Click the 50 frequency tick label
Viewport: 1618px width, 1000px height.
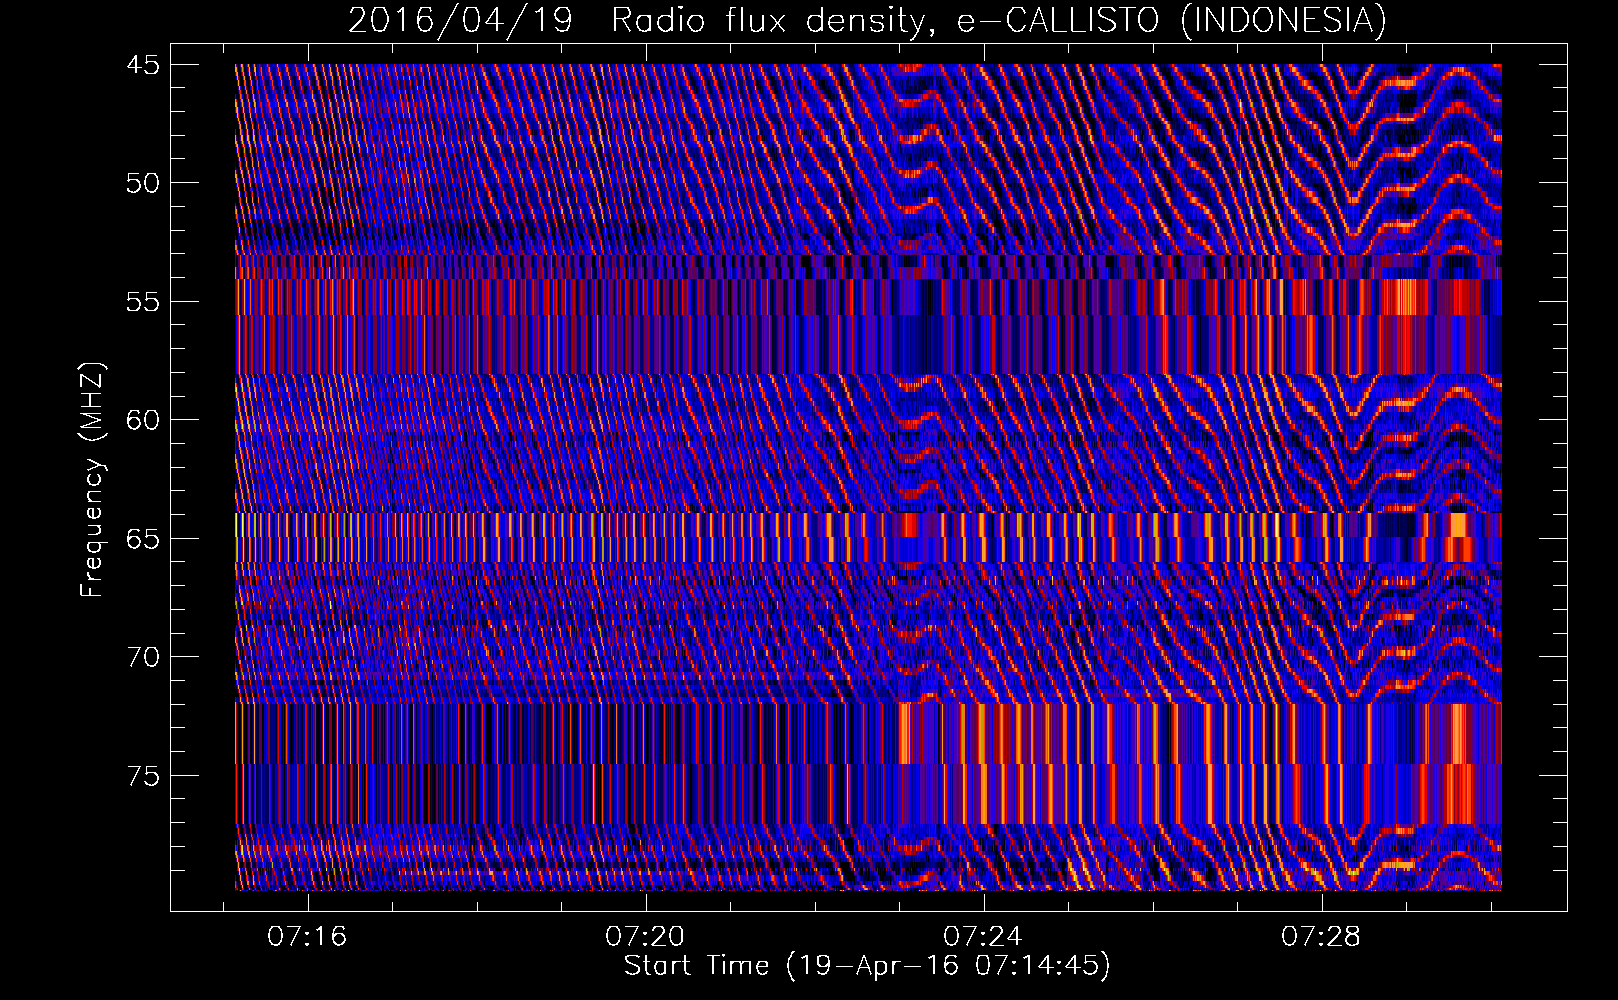143,183
